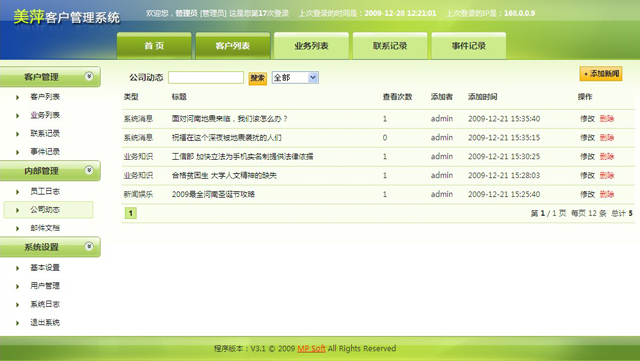Click the arrow bullet beside 基本设置

[18, 268]
